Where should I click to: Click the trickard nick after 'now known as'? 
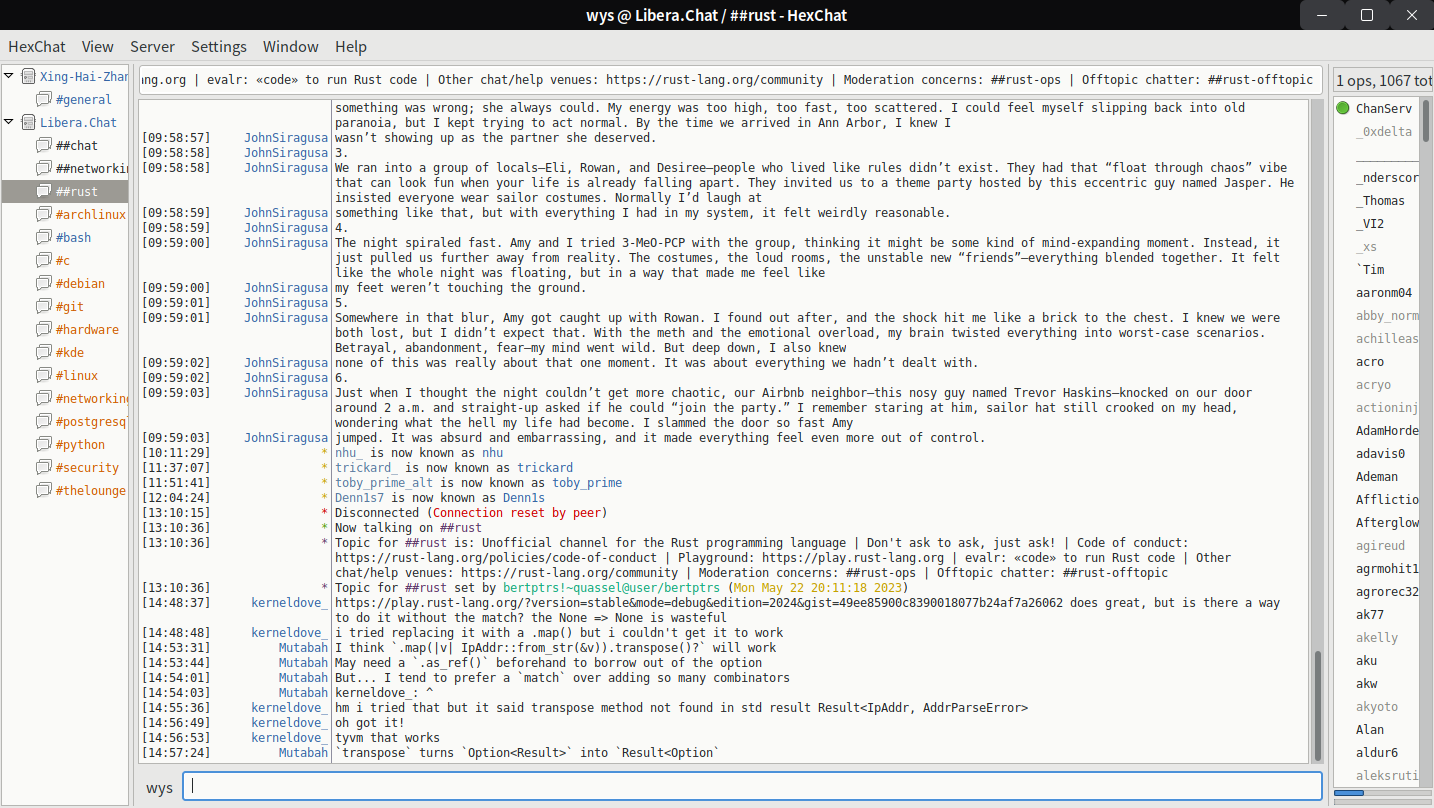click(545, 468)
